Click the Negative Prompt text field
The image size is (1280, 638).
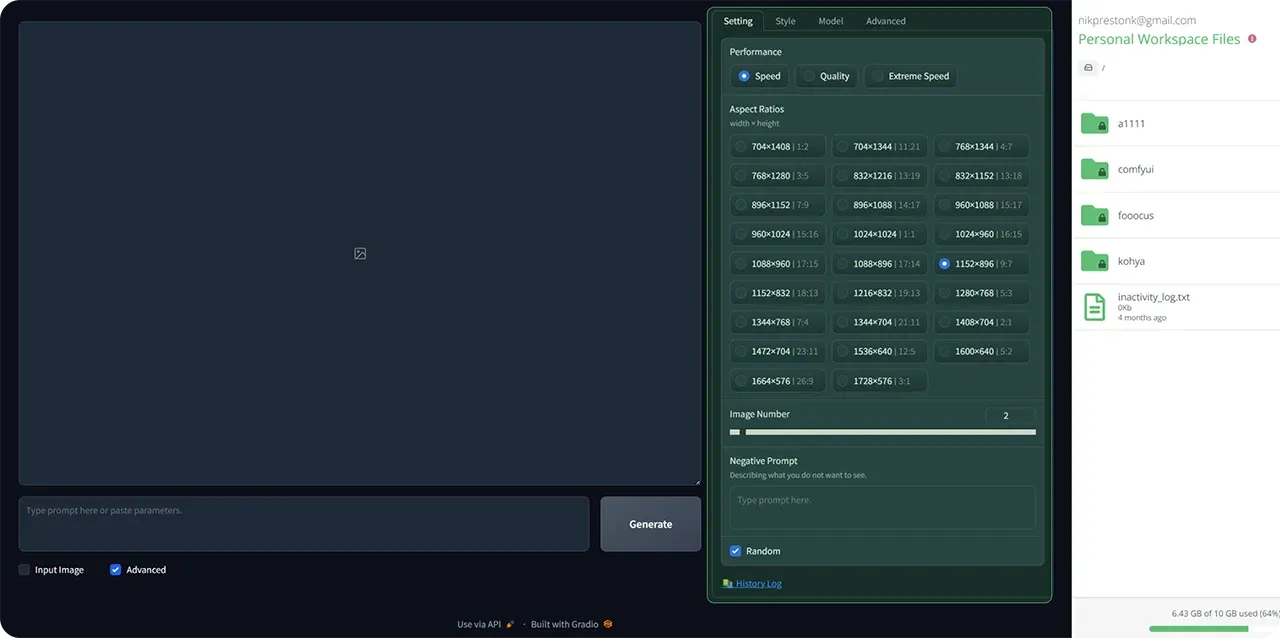(882, 507)
